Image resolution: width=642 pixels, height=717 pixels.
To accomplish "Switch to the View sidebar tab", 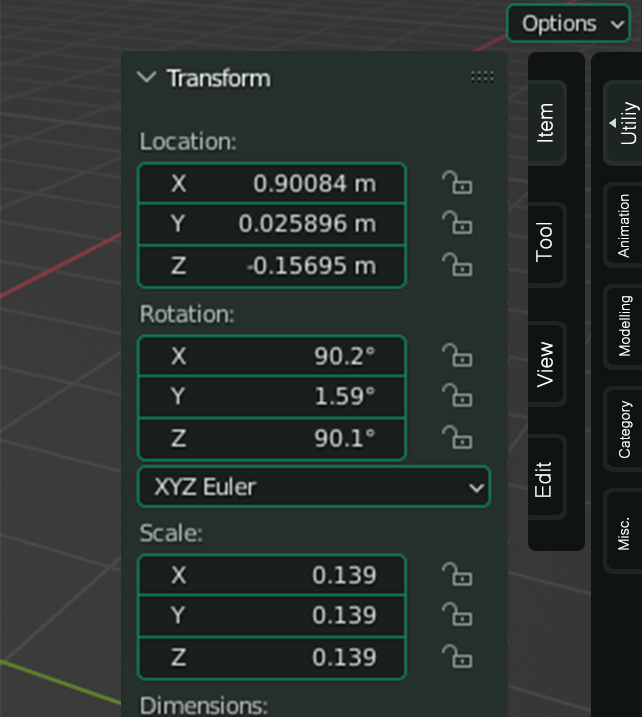I will point(546,364).
